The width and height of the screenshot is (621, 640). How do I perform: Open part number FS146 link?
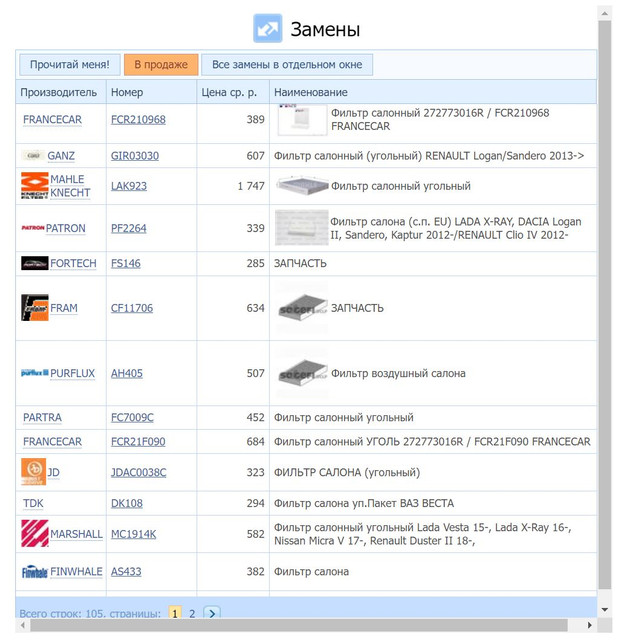click(x=126, y=263)
